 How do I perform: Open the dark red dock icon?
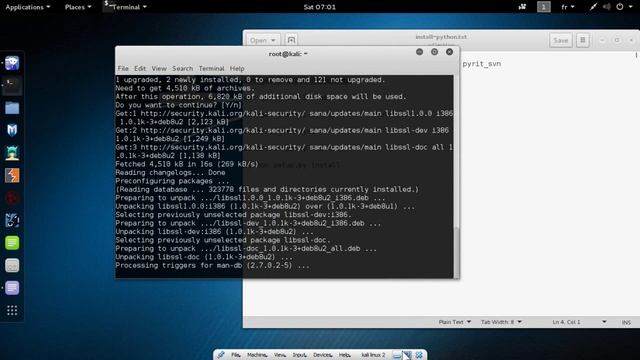coord(12,198)
